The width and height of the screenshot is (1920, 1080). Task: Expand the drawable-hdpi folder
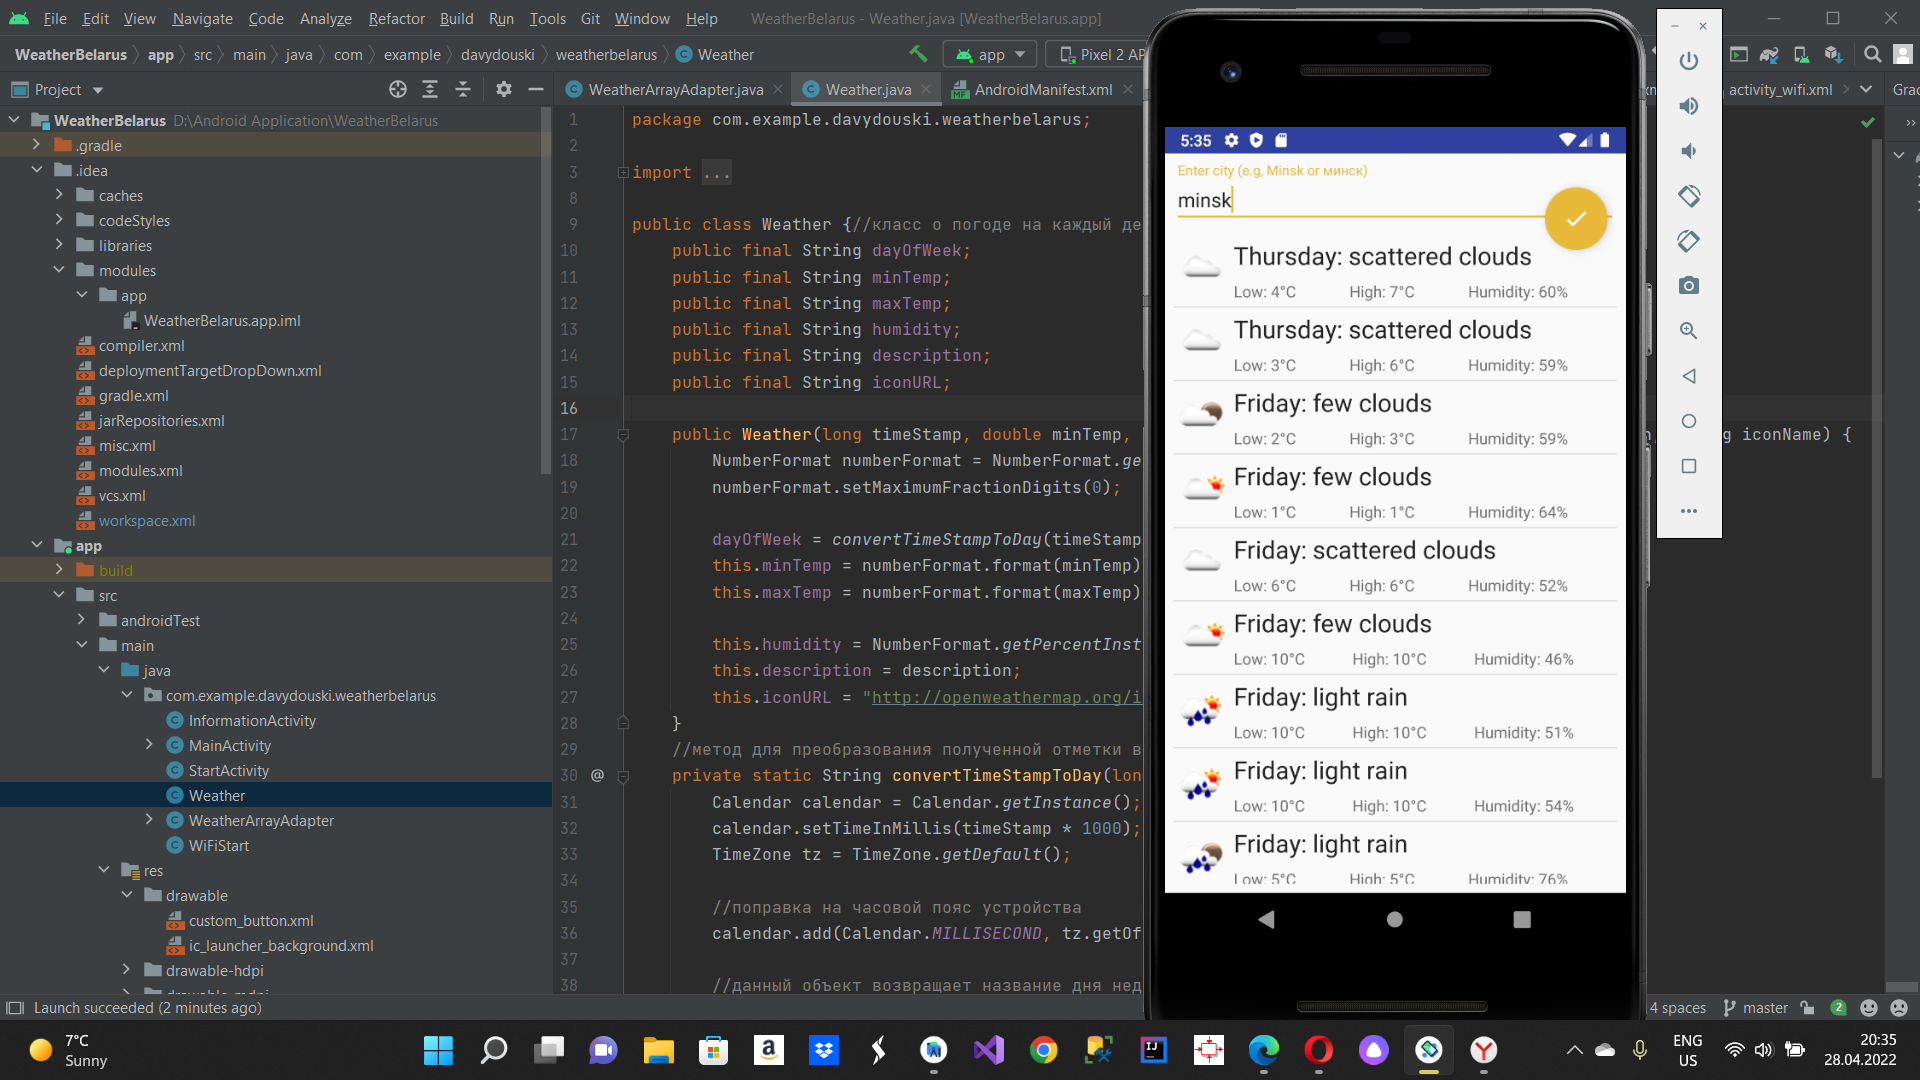[x=126, y=970]
